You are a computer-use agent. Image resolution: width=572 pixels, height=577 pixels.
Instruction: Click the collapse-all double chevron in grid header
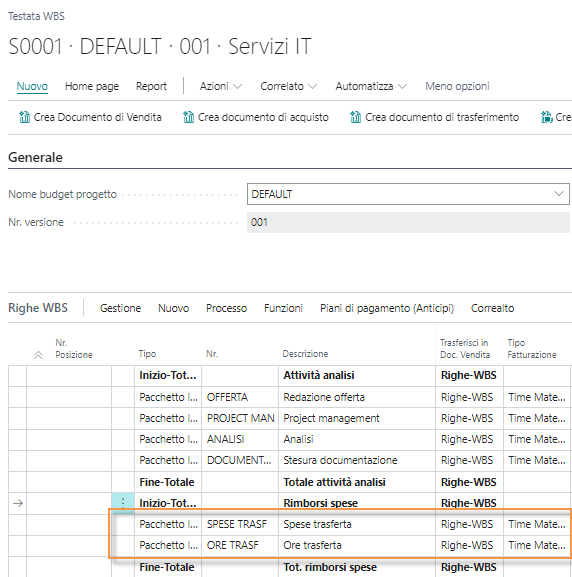[x=38, y=355]
